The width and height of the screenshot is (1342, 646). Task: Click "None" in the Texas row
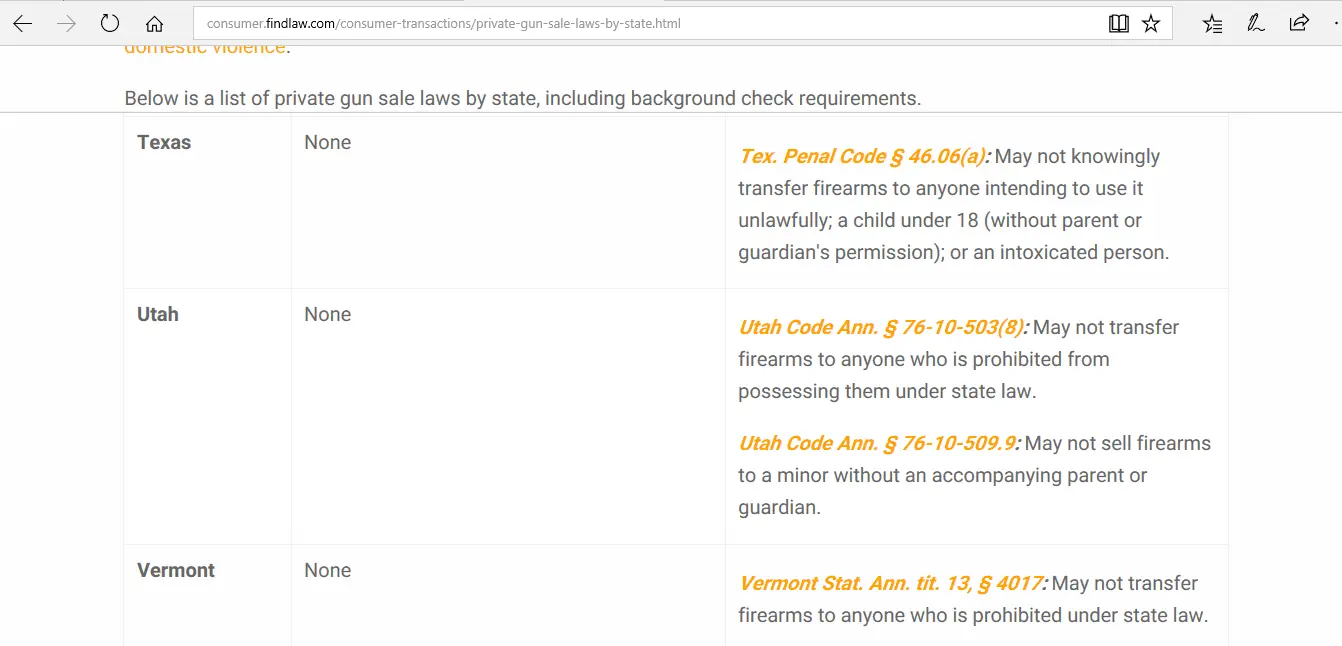tap(327, 142)
